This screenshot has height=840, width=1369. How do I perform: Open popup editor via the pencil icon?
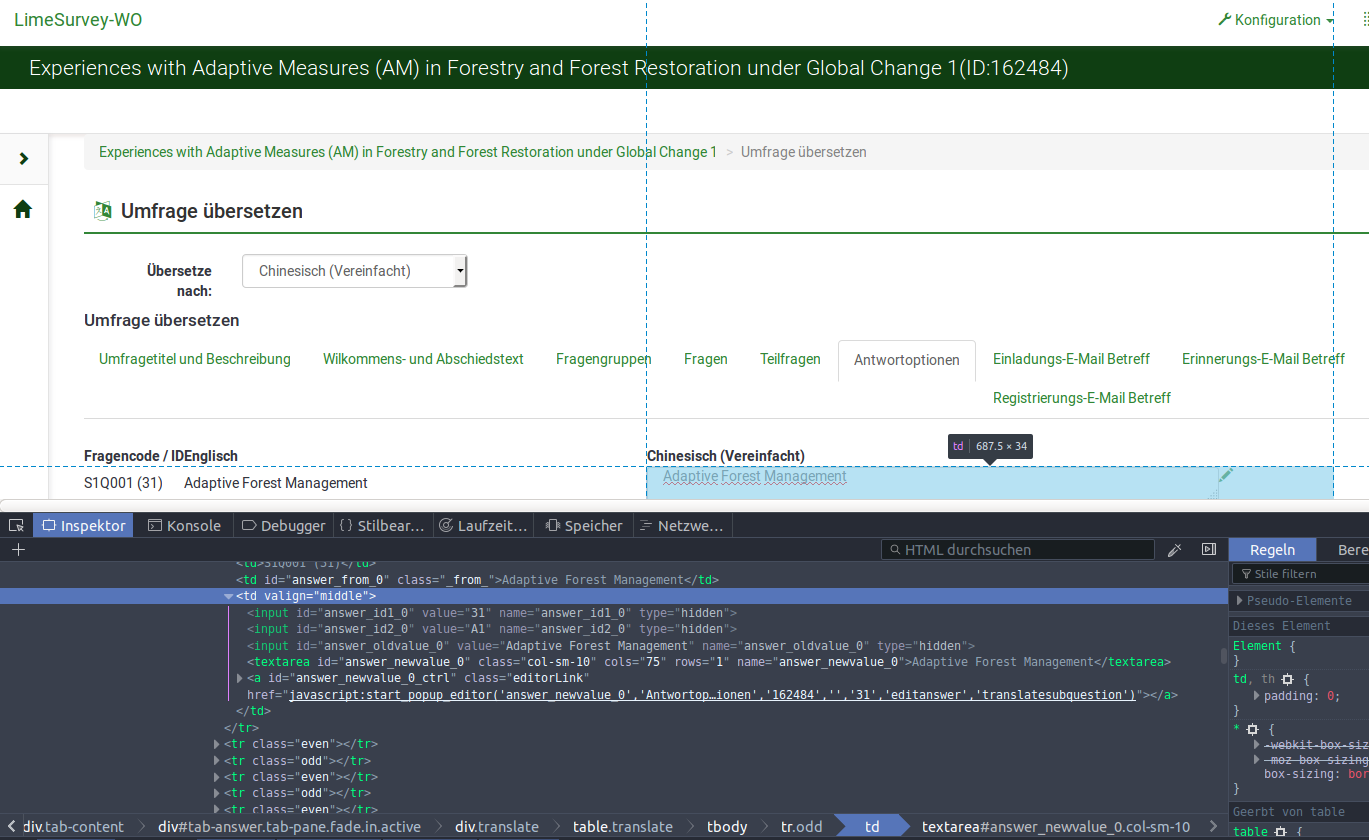pos(1226,475)
